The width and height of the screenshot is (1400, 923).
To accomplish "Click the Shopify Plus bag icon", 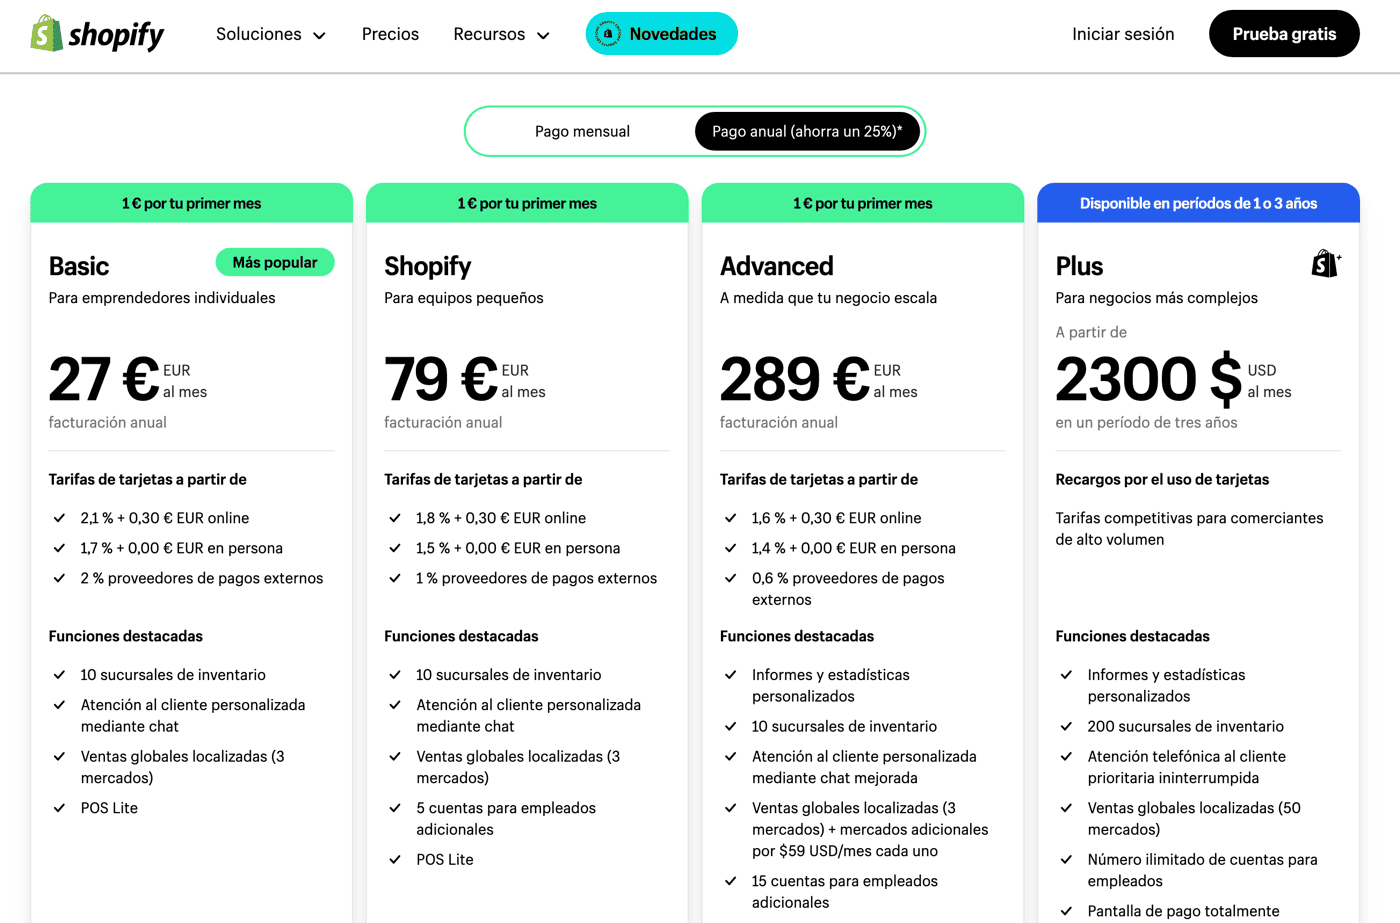I will point(1326,264).
